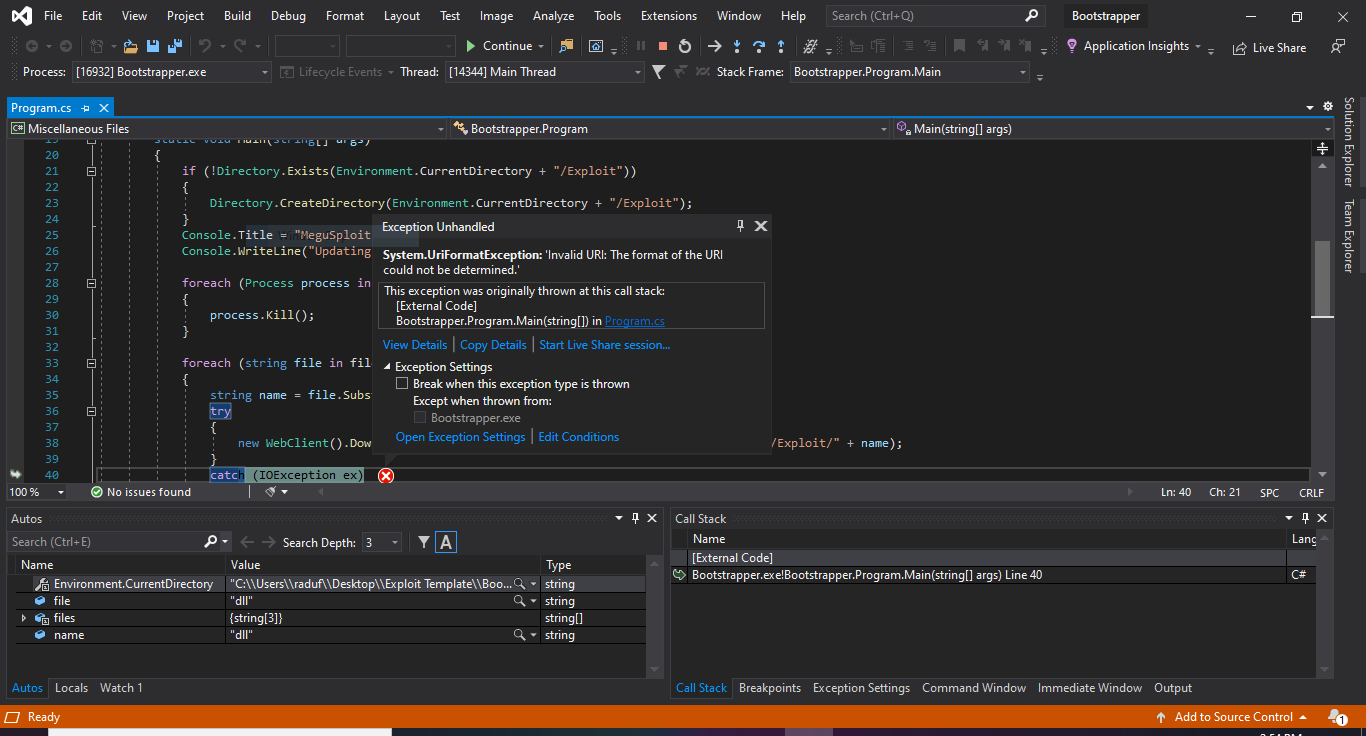1366x736 pixels.
Task: Switch to the Locals tab
Action: click(71, 688)
